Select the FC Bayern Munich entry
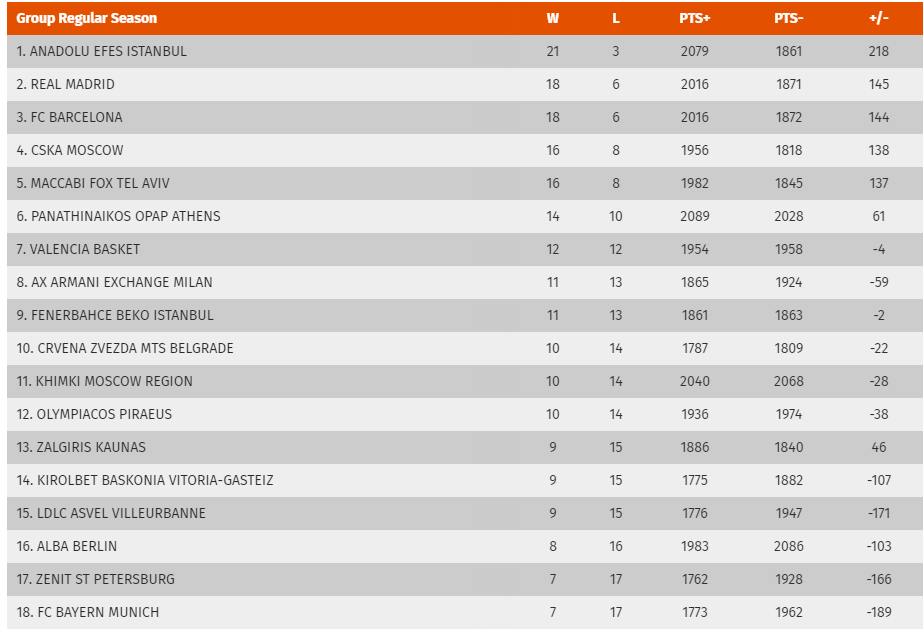The width and height of the screenshot is (924, 636). point(464,612)
